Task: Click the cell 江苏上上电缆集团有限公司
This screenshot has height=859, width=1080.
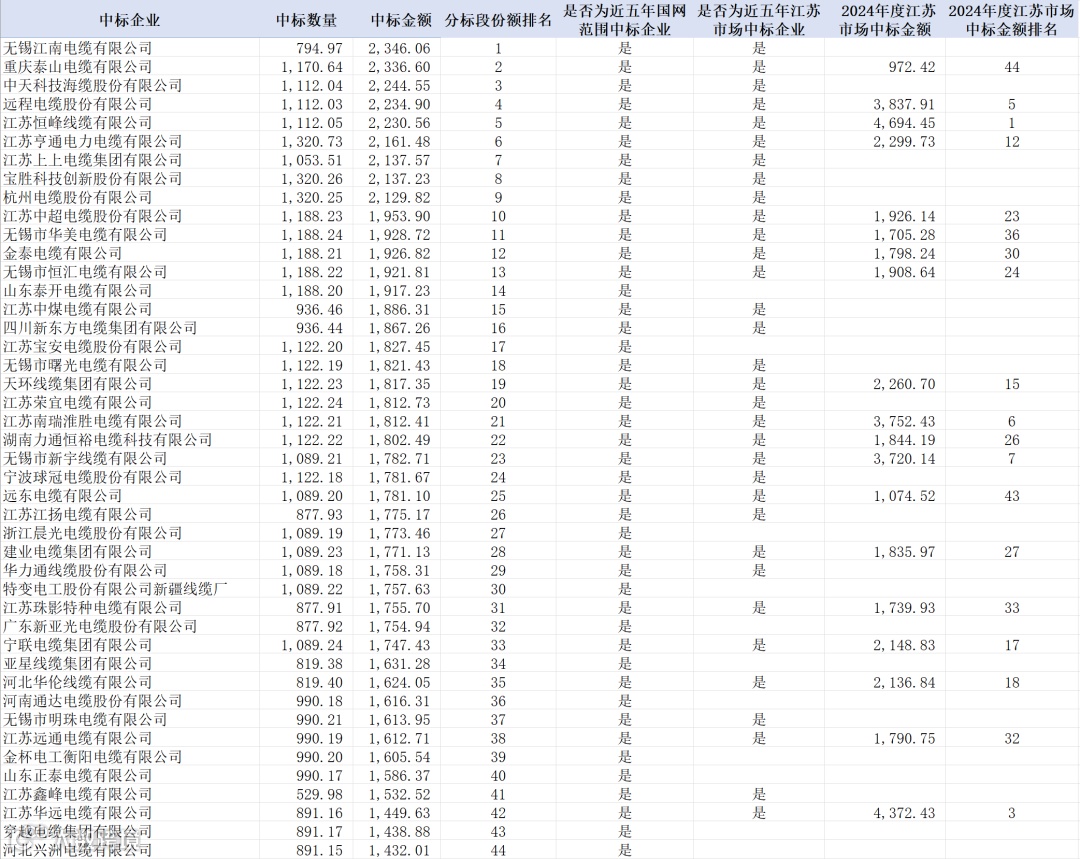Action: point(93,160)
